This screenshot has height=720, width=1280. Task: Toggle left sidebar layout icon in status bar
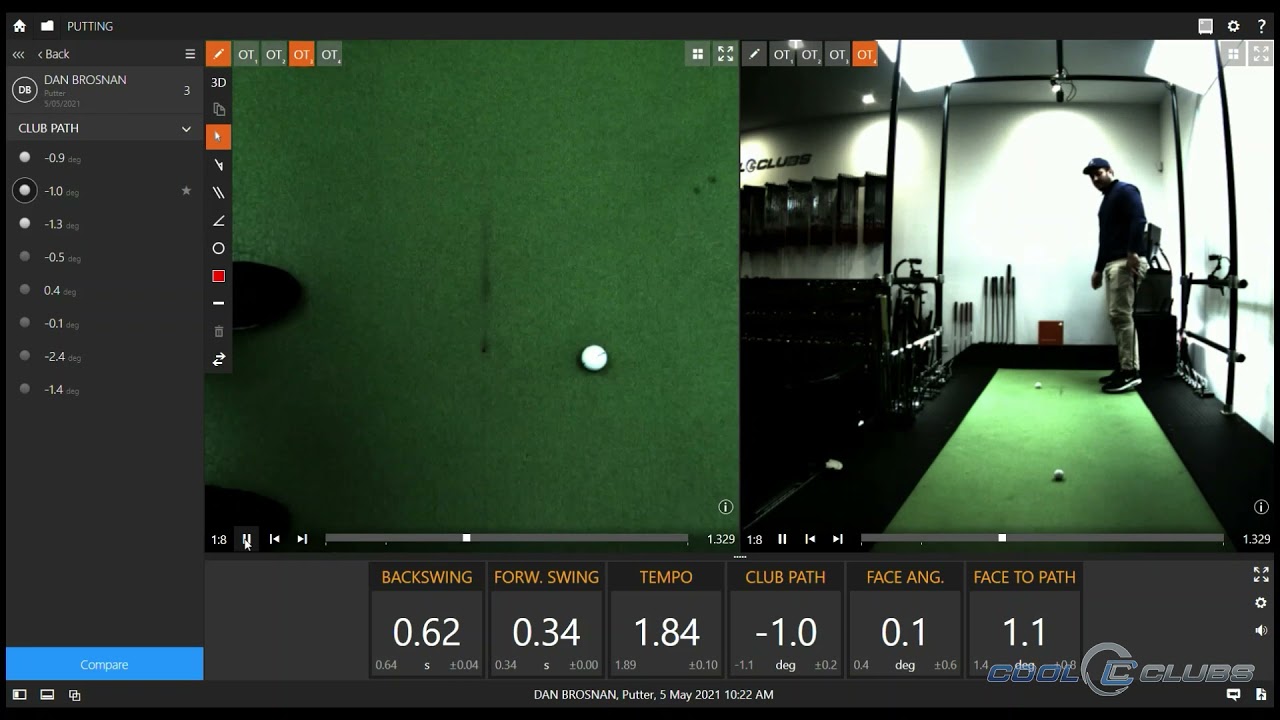click(x=19, y=694)
